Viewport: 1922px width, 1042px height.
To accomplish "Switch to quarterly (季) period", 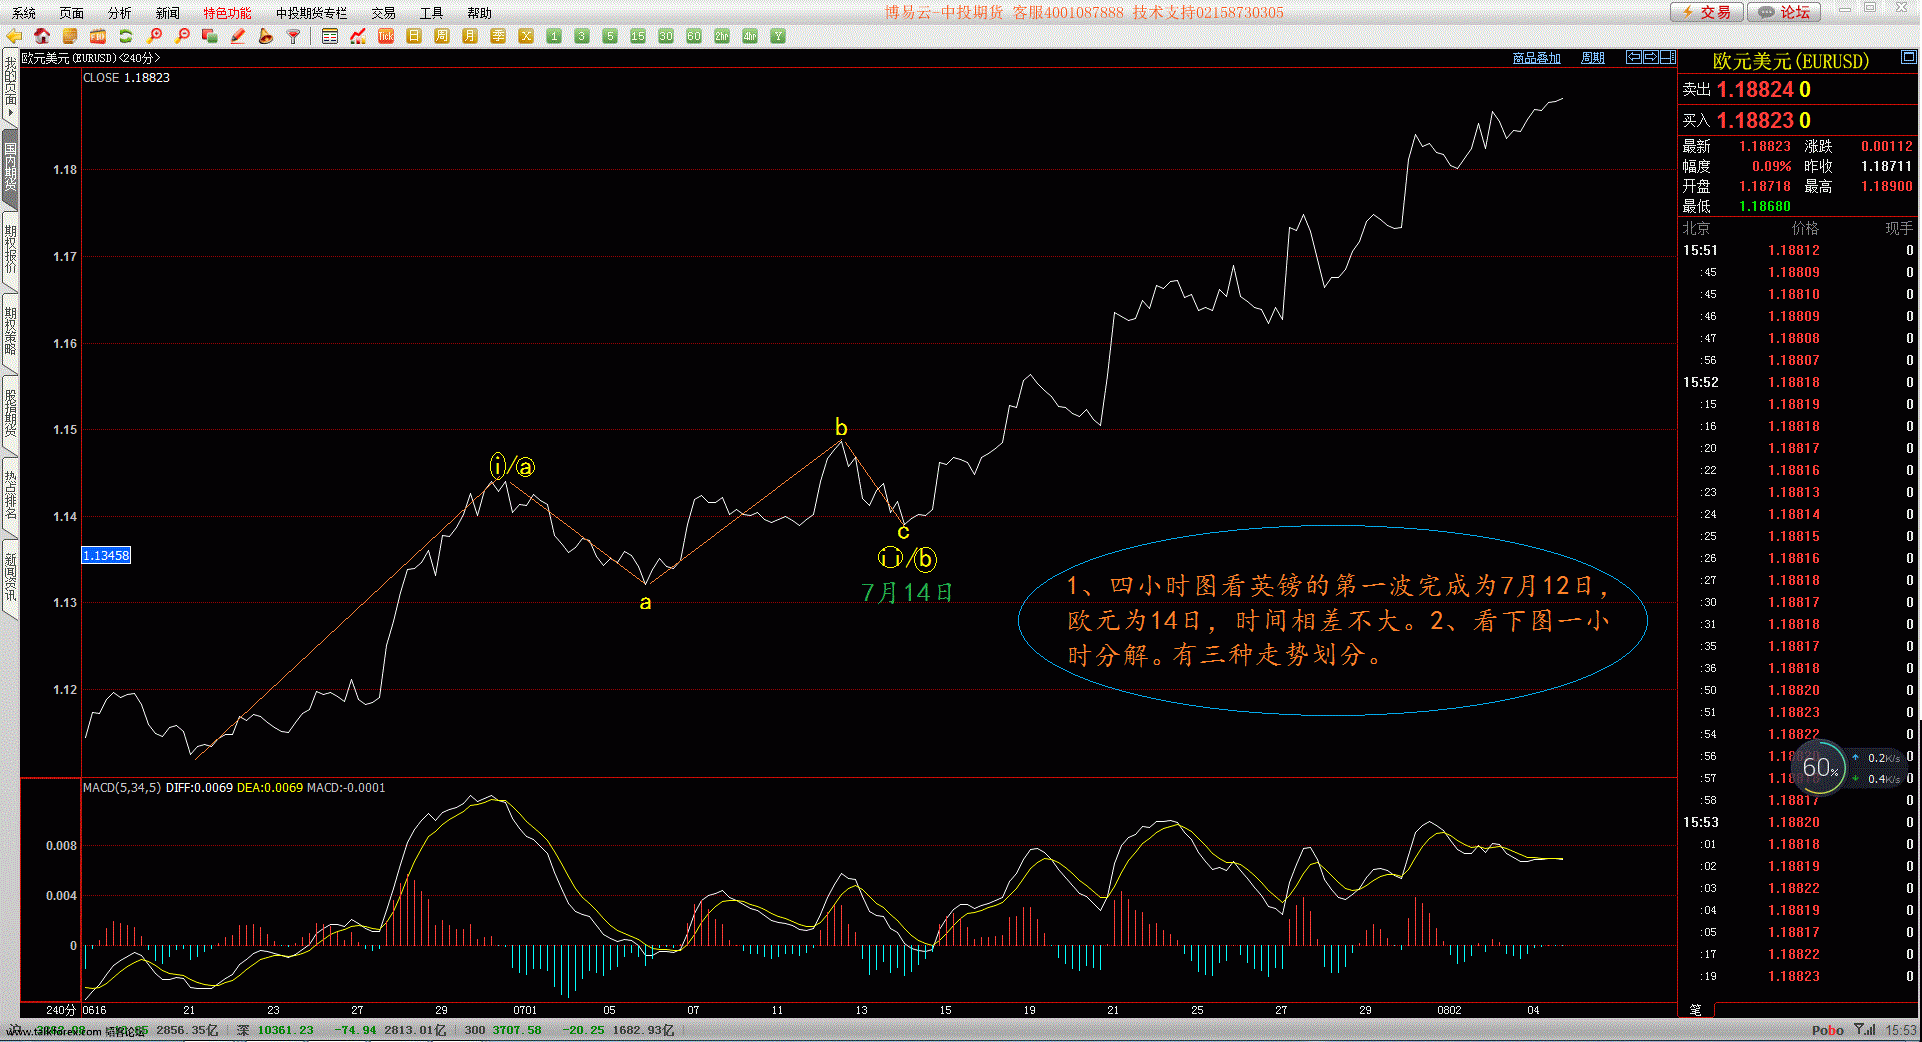I will click(x=498, y=36).
